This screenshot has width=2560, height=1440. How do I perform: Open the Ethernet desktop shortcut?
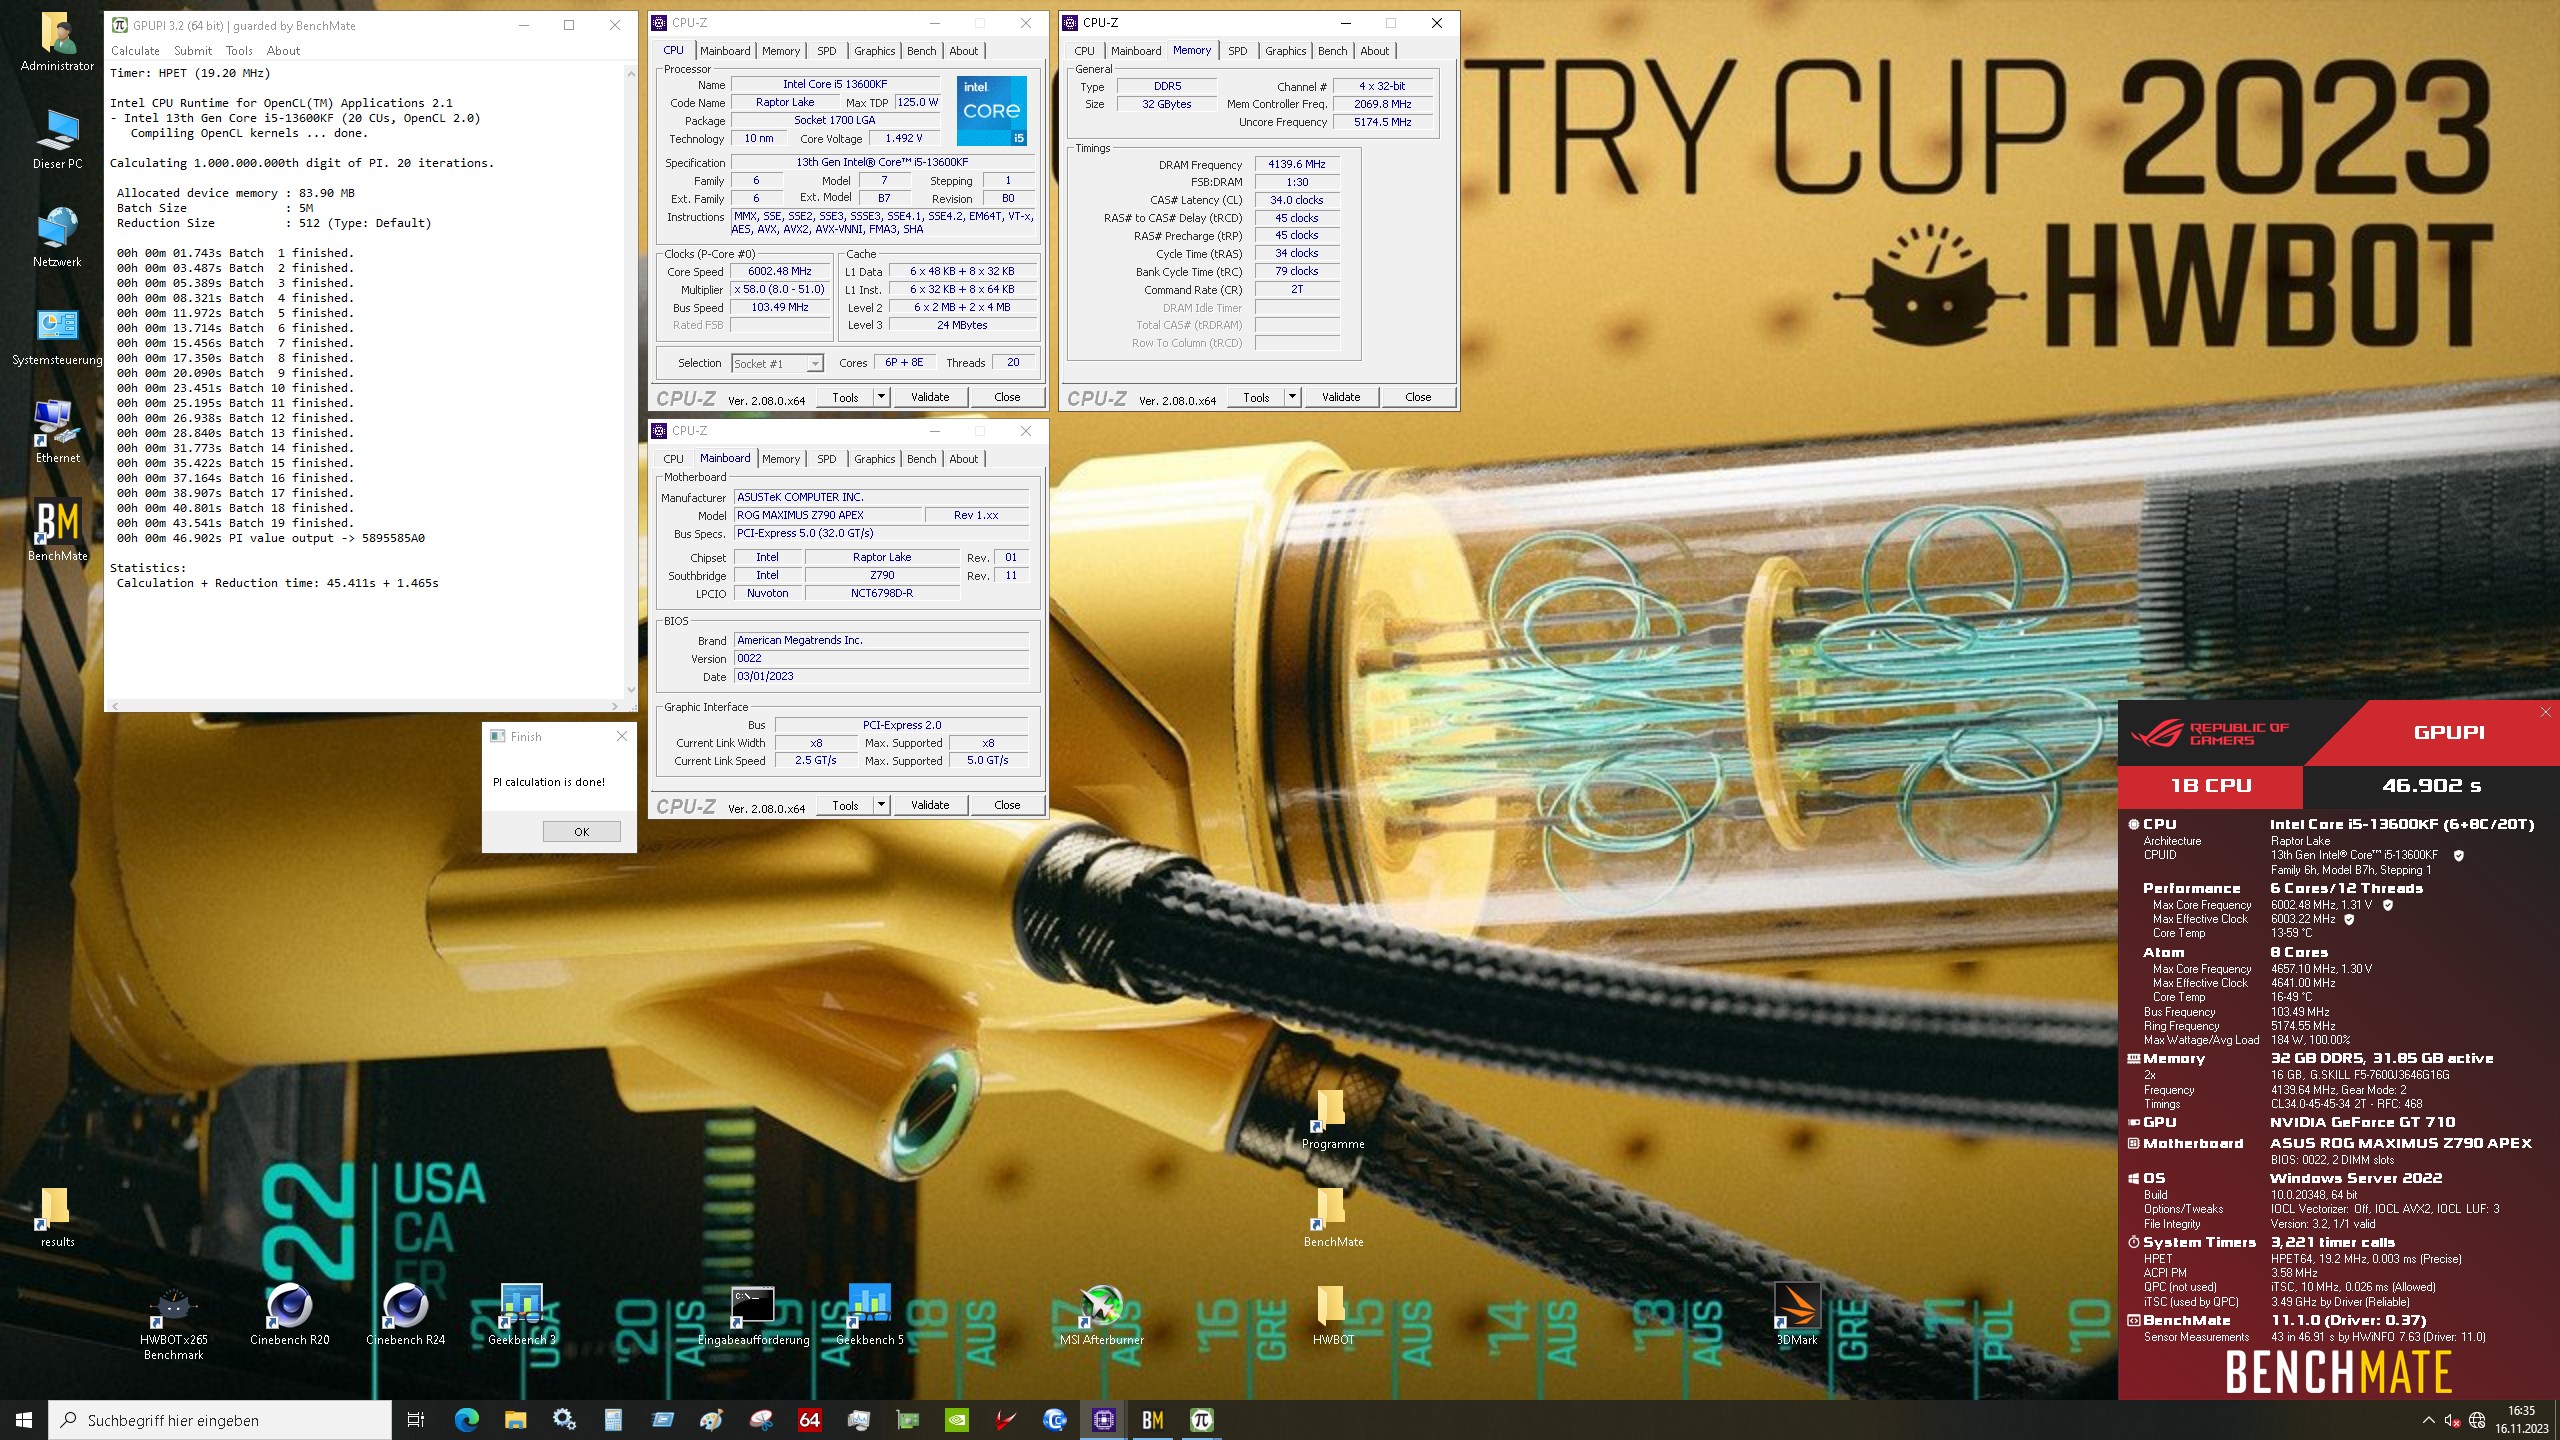[x=57, y=432]
